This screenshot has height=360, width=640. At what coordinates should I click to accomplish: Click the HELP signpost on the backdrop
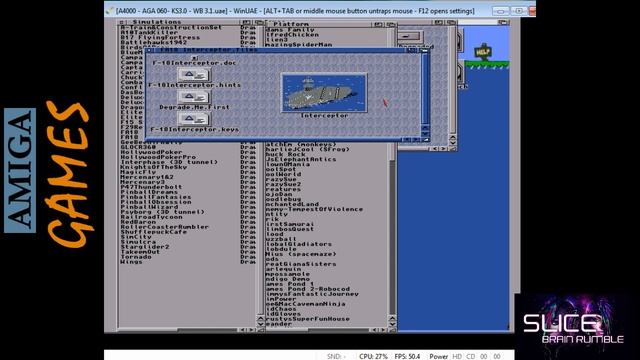(x=483, y=53)
